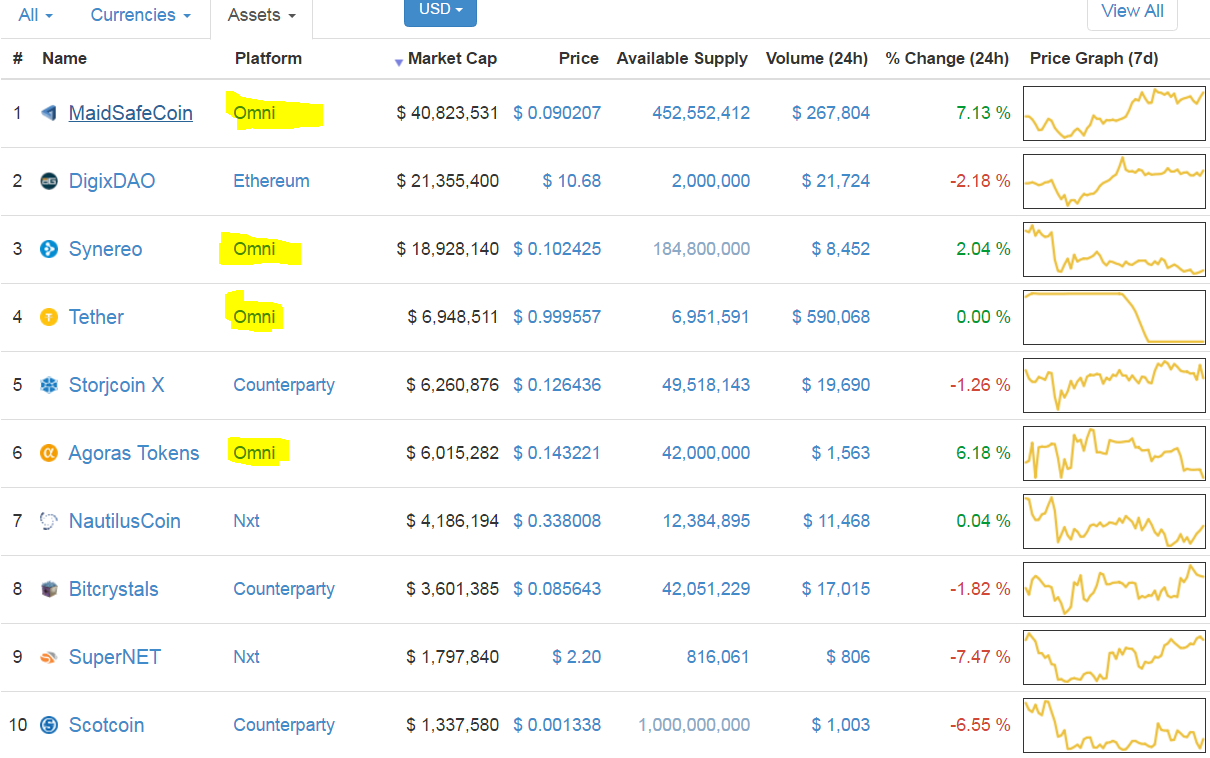1210x758 pixels.
Task: Open the SuperNET asset link
Action: pos(115,657)
